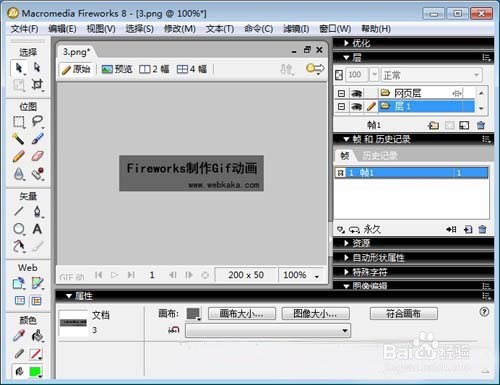
Task: Expand the 特殊字符 panel
Action: click(x=346, y=272)
